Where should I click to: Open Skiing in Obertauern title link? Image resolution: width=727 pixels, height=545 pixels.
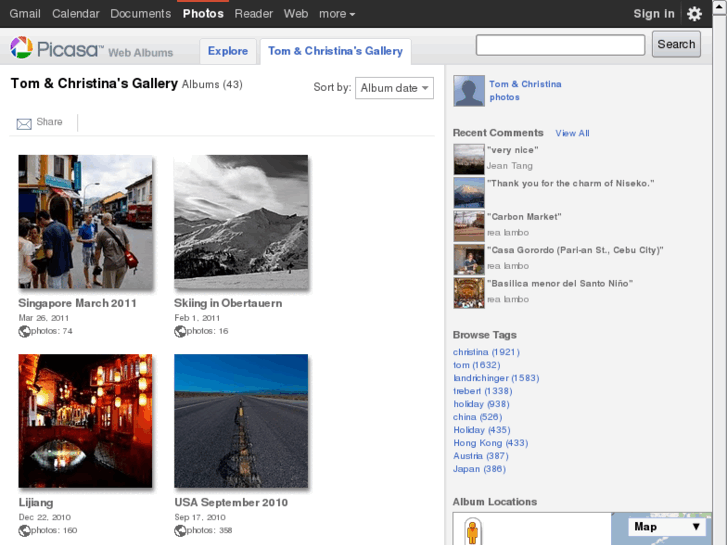click(228, 303)
